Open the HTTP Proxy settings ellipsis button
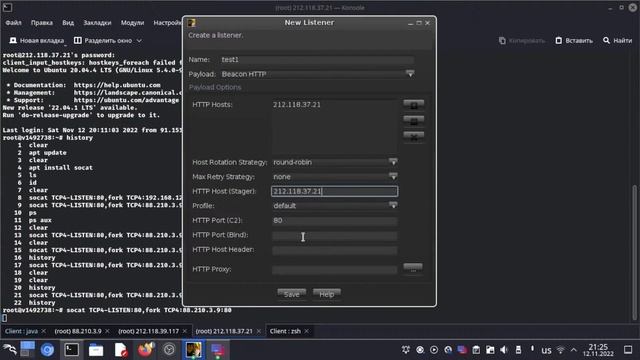 pos(413,269)
